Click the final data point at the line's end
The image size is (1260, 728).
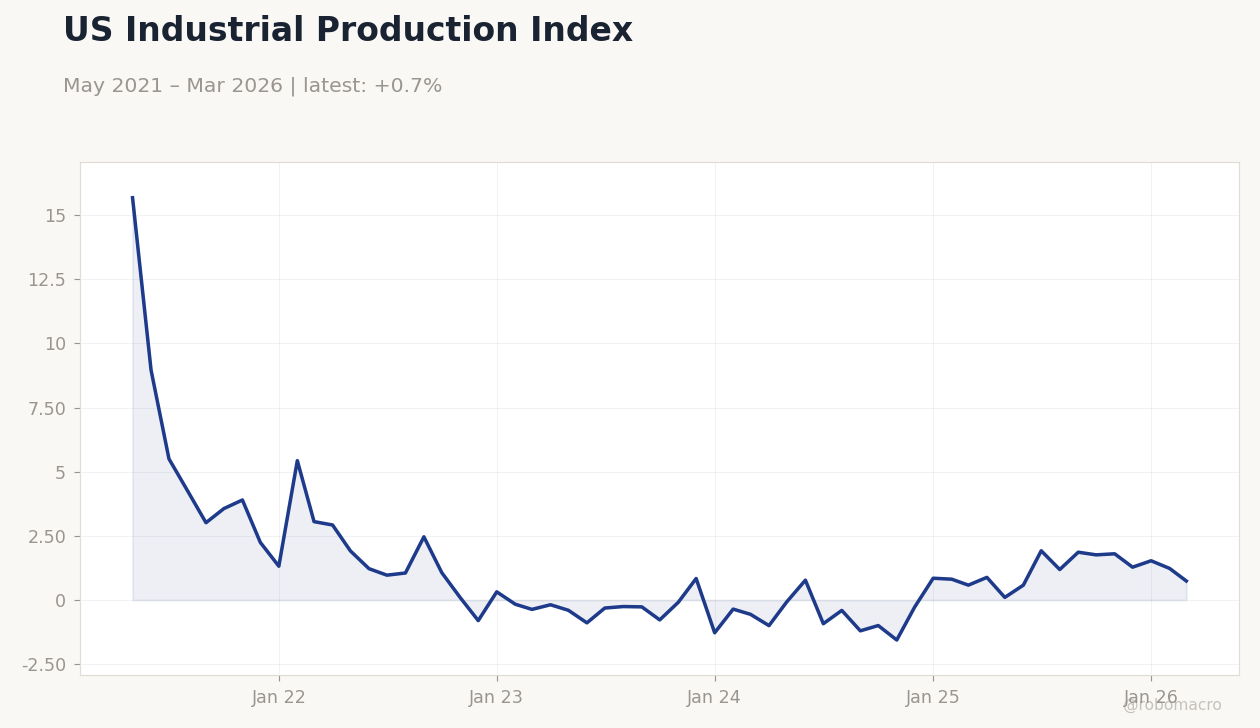coord(1186,581)
